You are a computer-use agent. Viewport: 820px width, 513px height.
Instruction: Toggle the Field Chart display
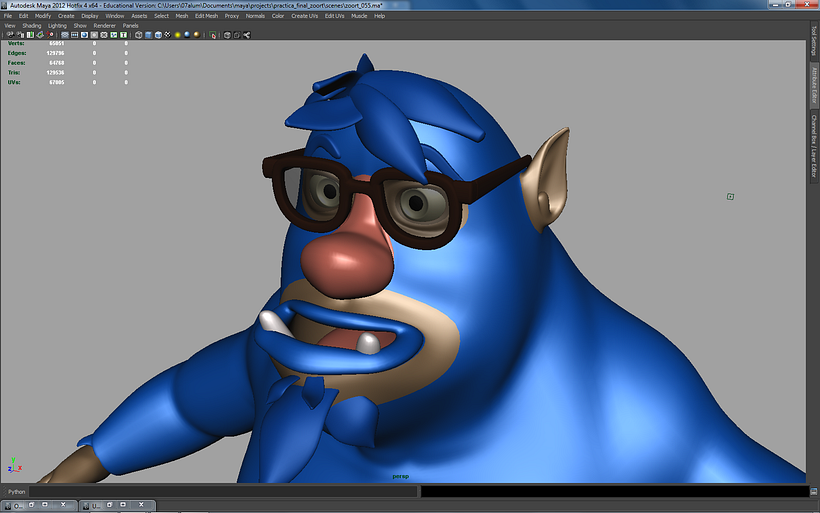pyautogui.click(x=104, y=35)
